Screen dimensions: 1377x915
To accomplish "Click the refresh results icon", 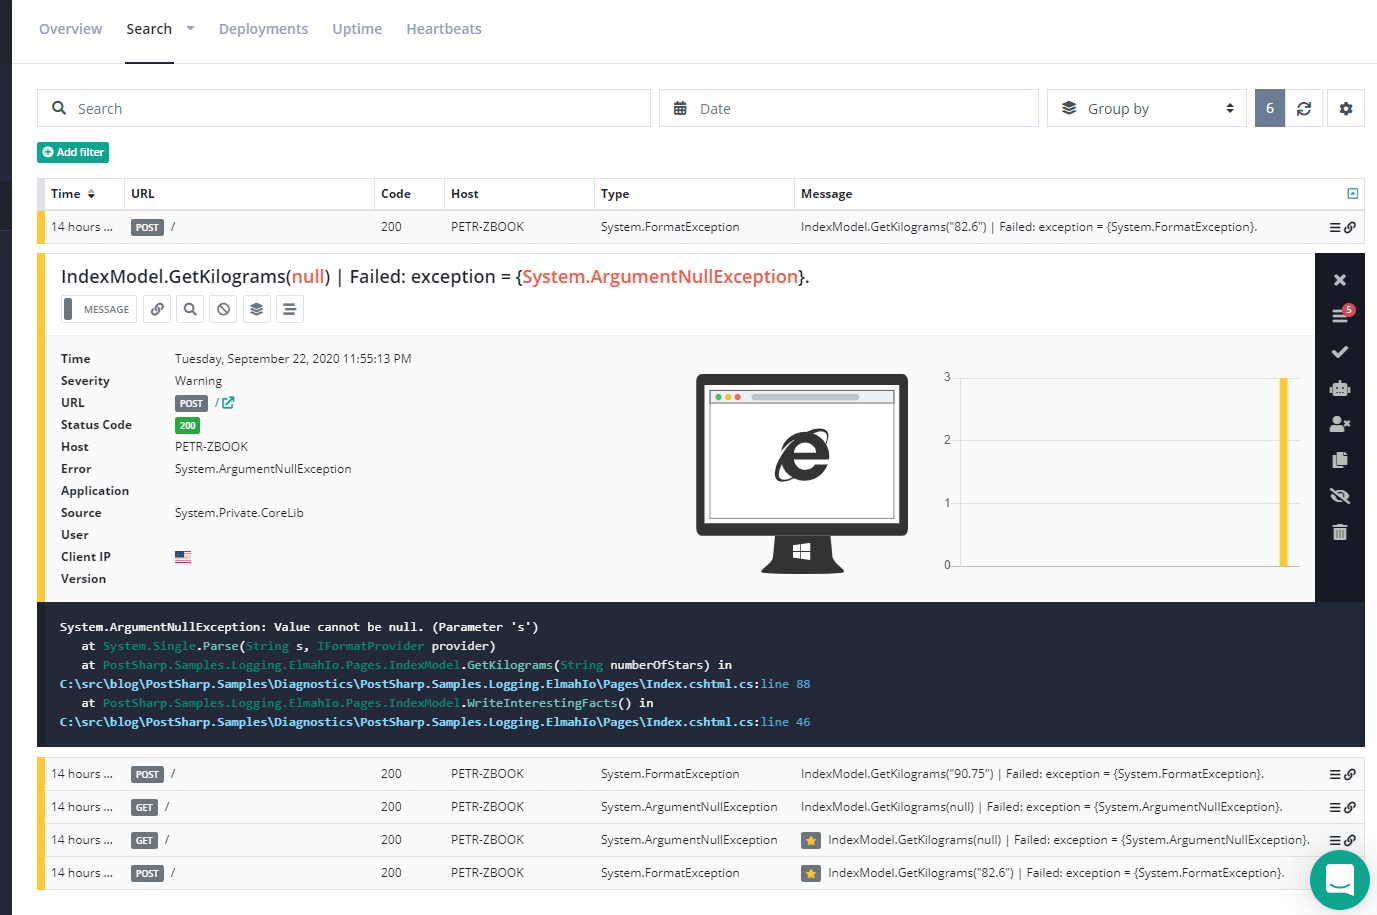I will coord(1304,108).
